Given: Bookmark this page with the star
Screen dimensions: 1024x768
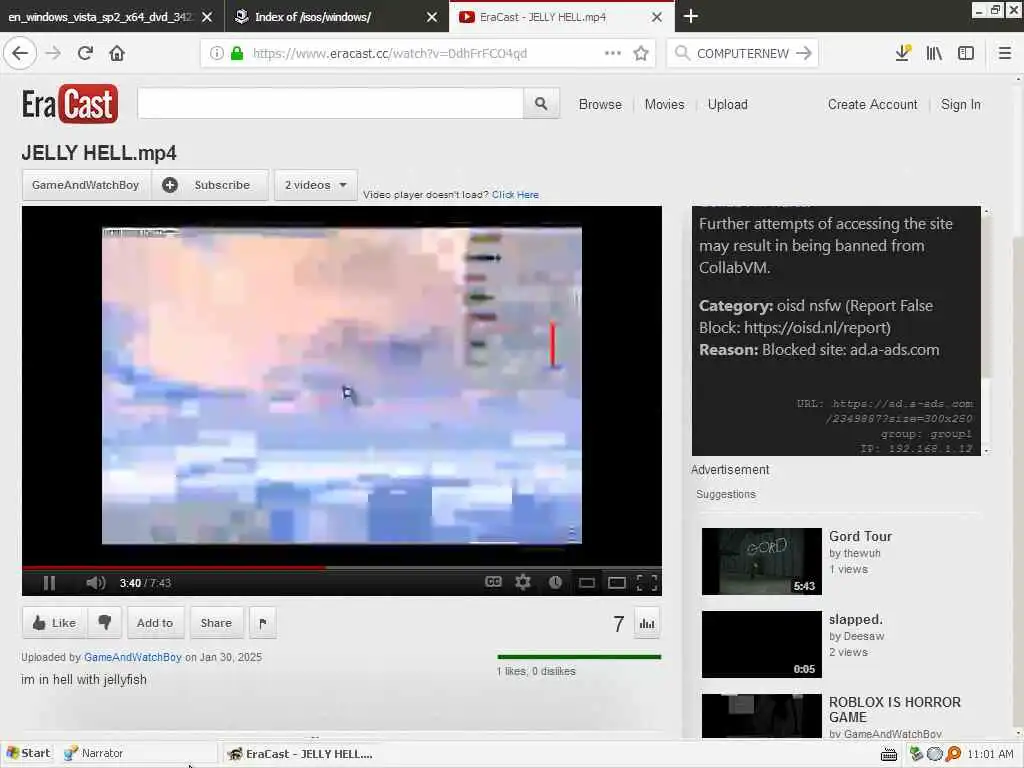Looking at the screenshot, I should [641, 53].
